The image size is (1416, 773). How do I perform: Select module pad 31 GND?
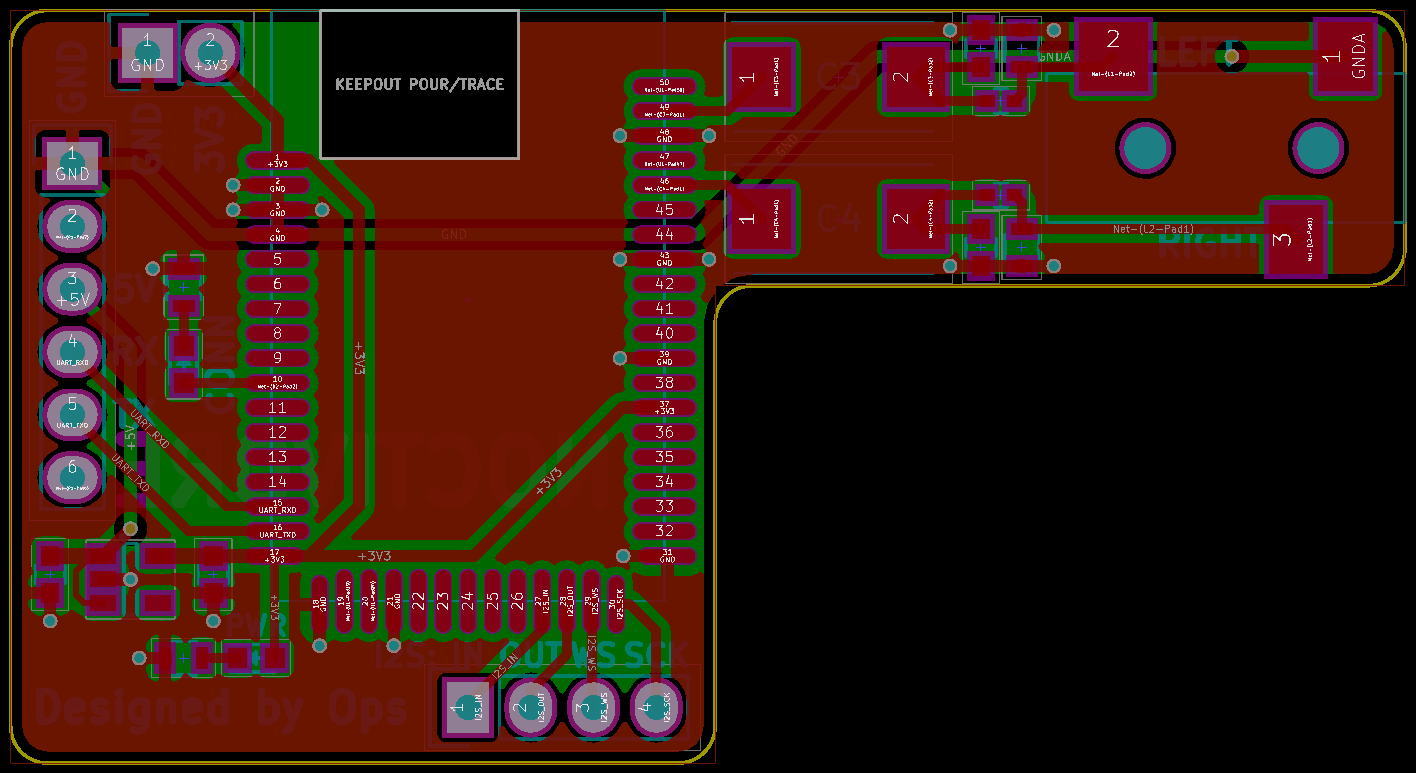point(664,556)
